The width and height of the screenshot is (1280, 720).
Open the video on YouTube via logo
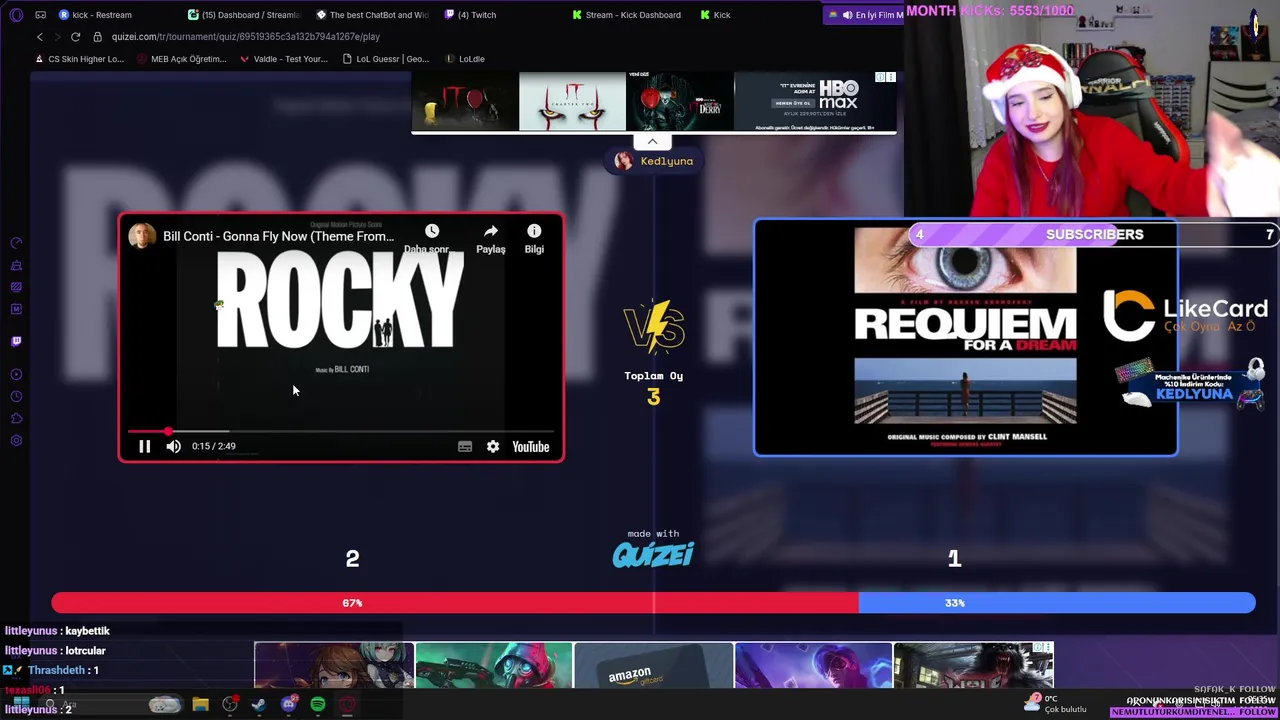click(x=531, y=447)
